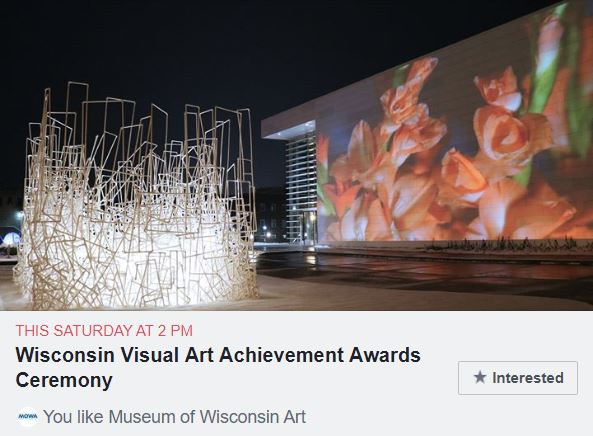Screen dimensions: 593x436
Task: Click the word Interested on the button
Action: tap(528, 378)
